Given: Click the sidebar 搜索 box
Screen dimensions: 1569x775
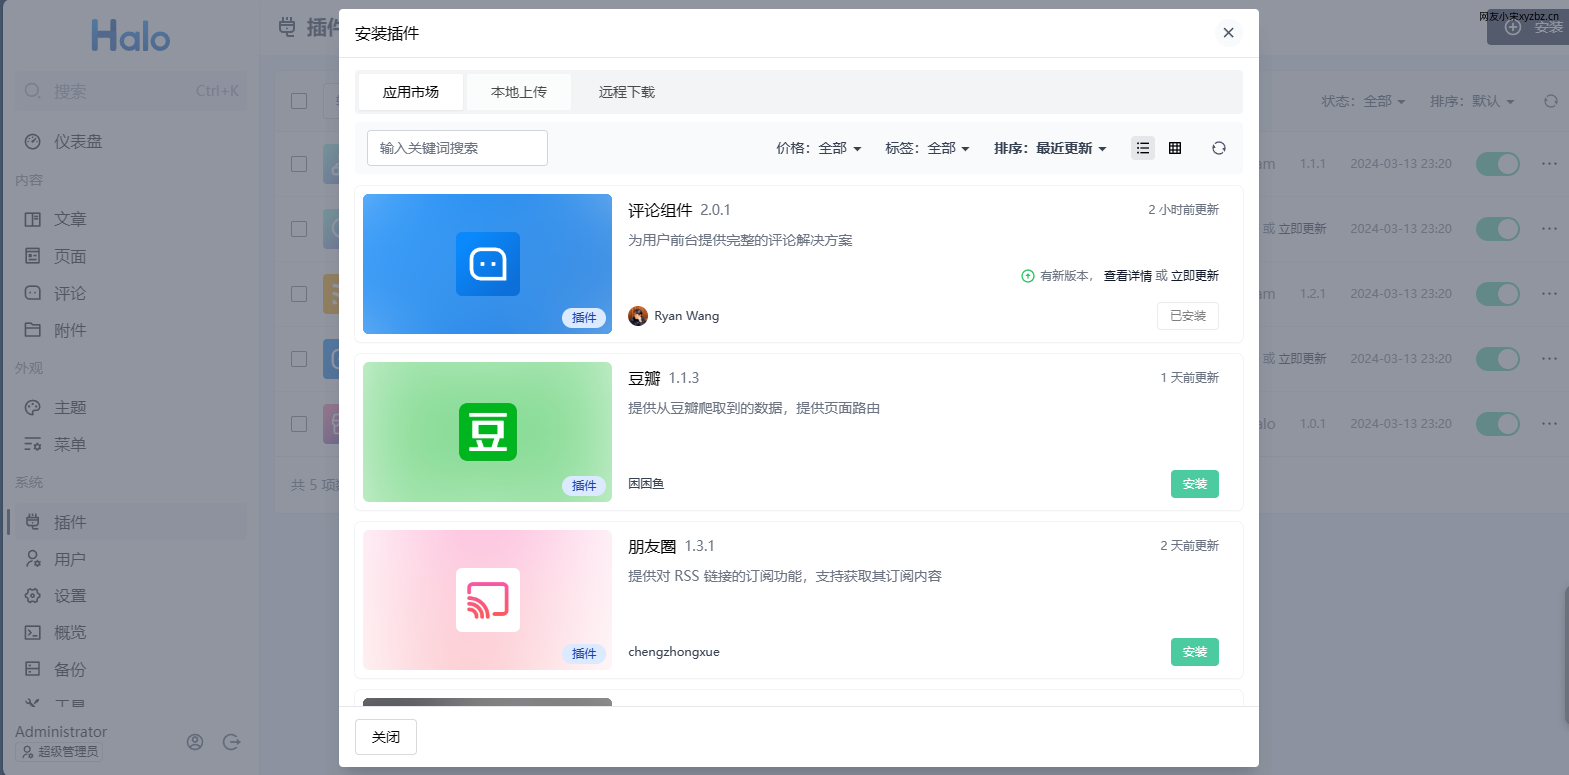Looking at the screenshot, I should pyautogui.click(x=131, y=91).
